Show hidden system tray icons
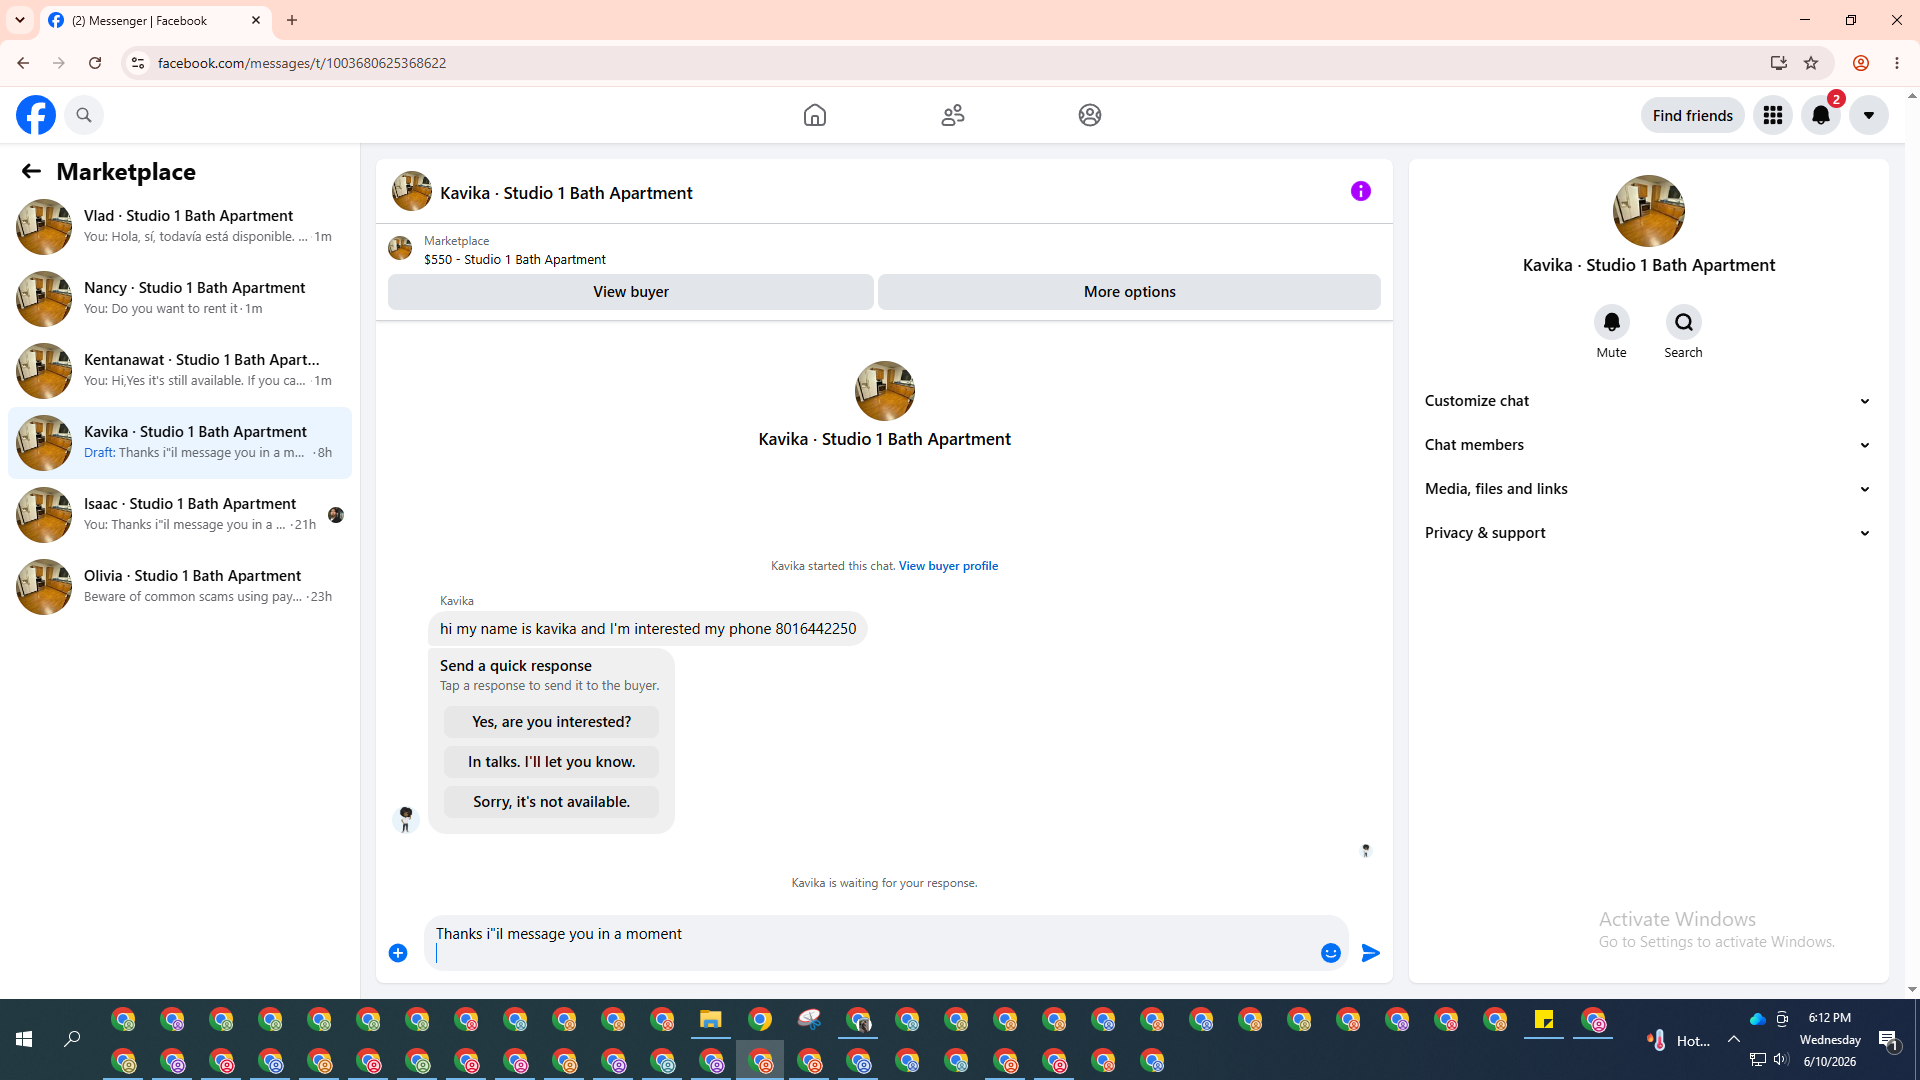This screenshot has width=1920, height=1080. pyautogui.click(x=1734, y=1040)
